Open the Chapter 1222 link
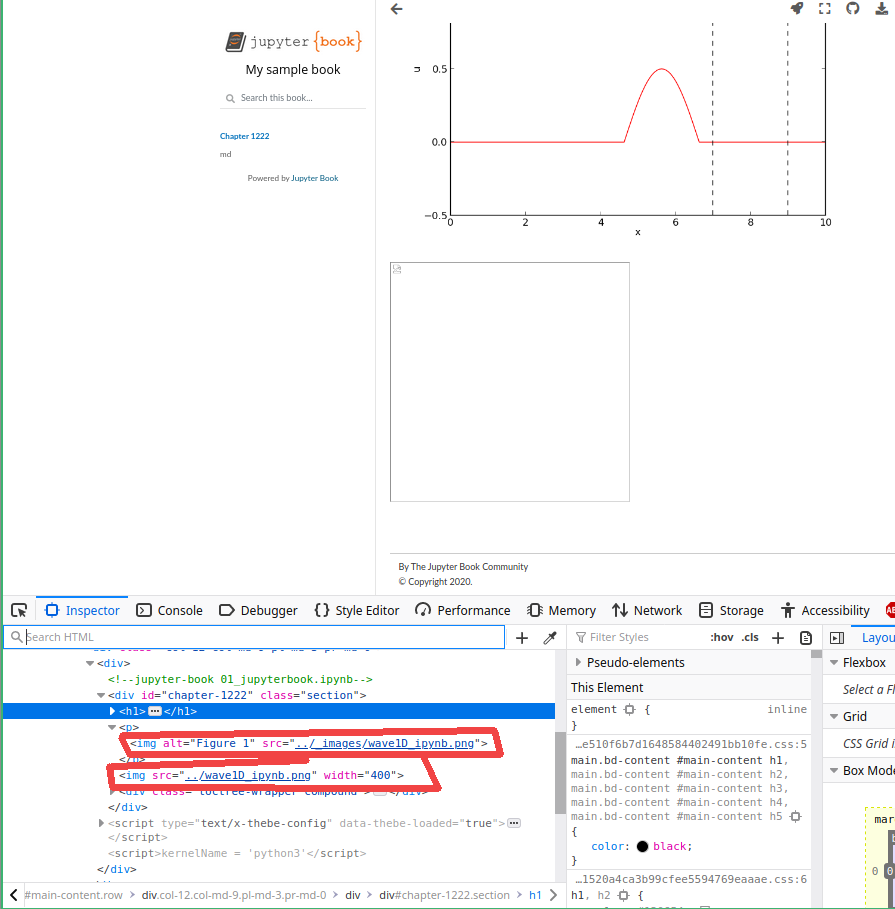Image resolution: width=895 pixels, height=909 pixels. click(x=244, y=135)
